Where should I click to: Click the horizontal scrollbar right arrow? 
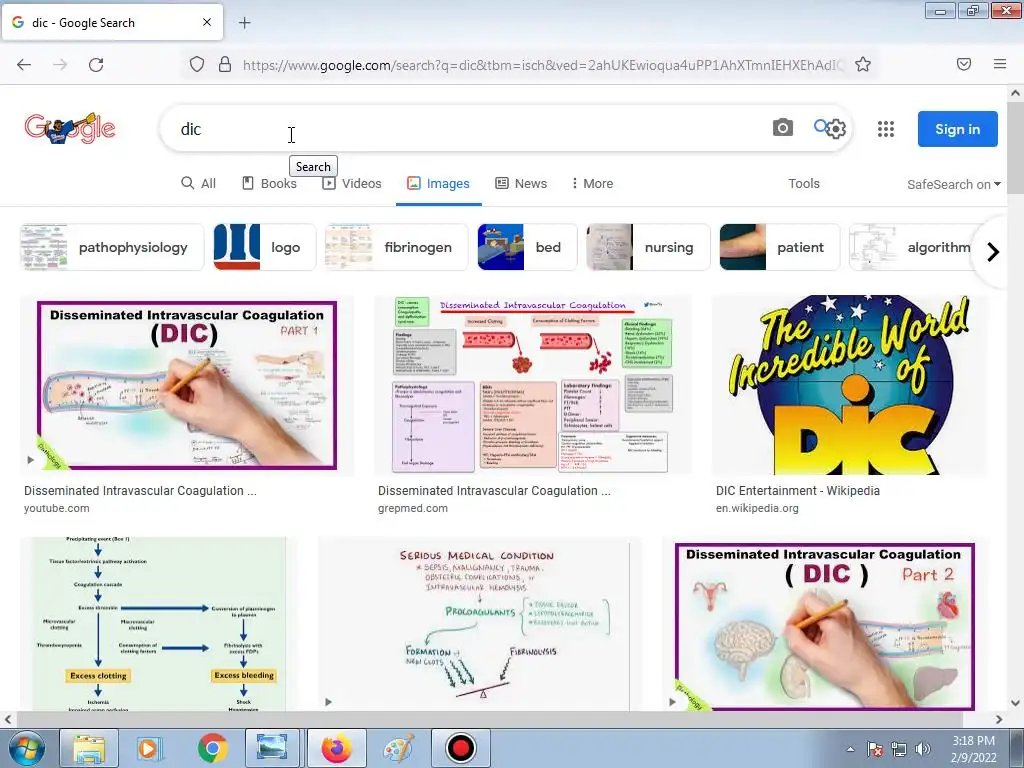click(x=999, y=720)
